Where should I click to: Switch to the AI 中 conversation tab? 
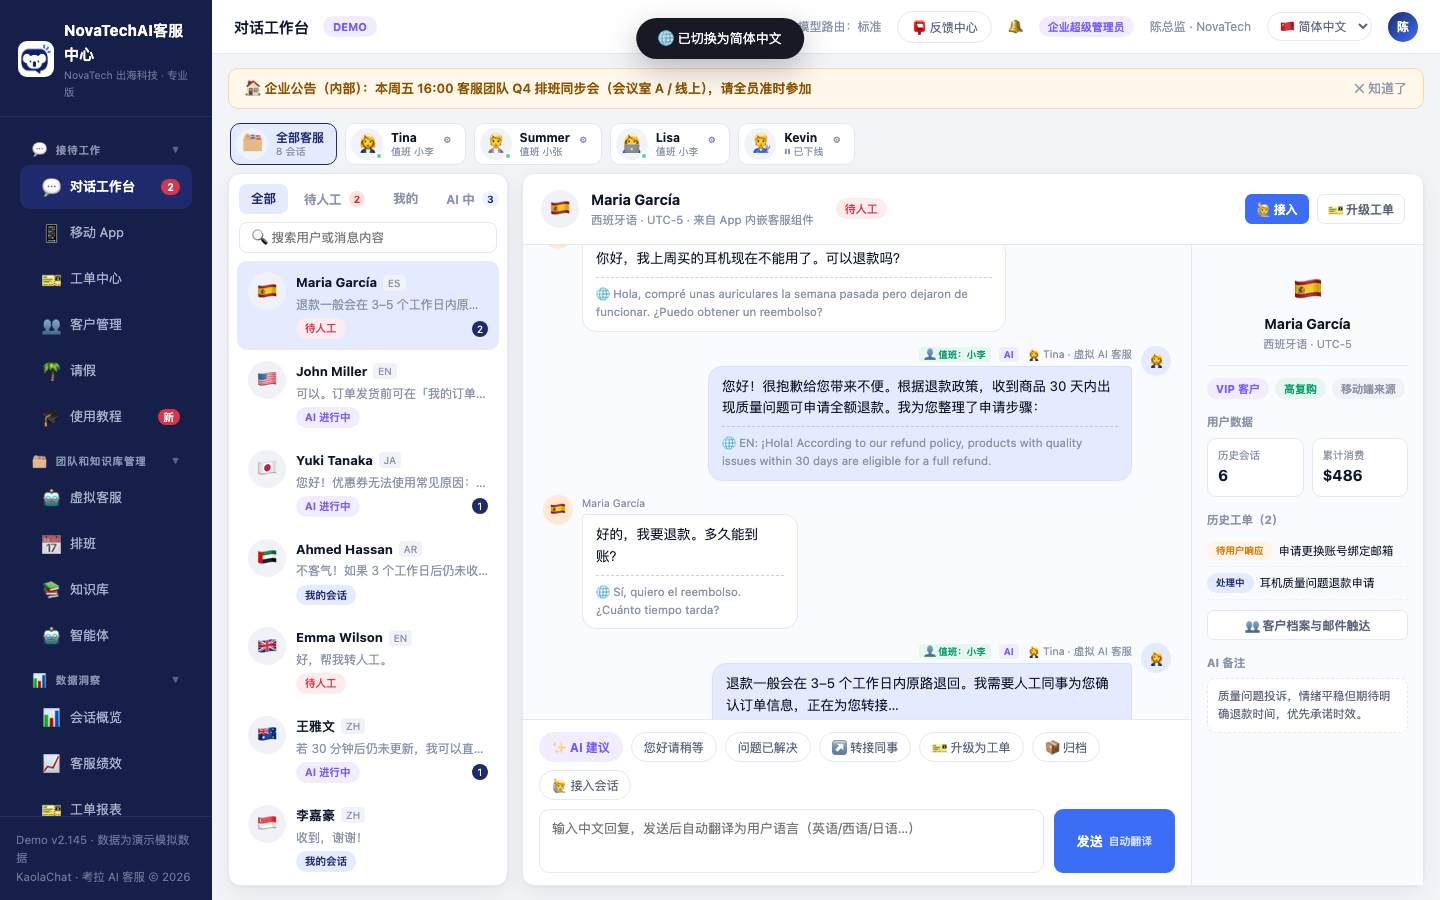[x=471, y=199]
